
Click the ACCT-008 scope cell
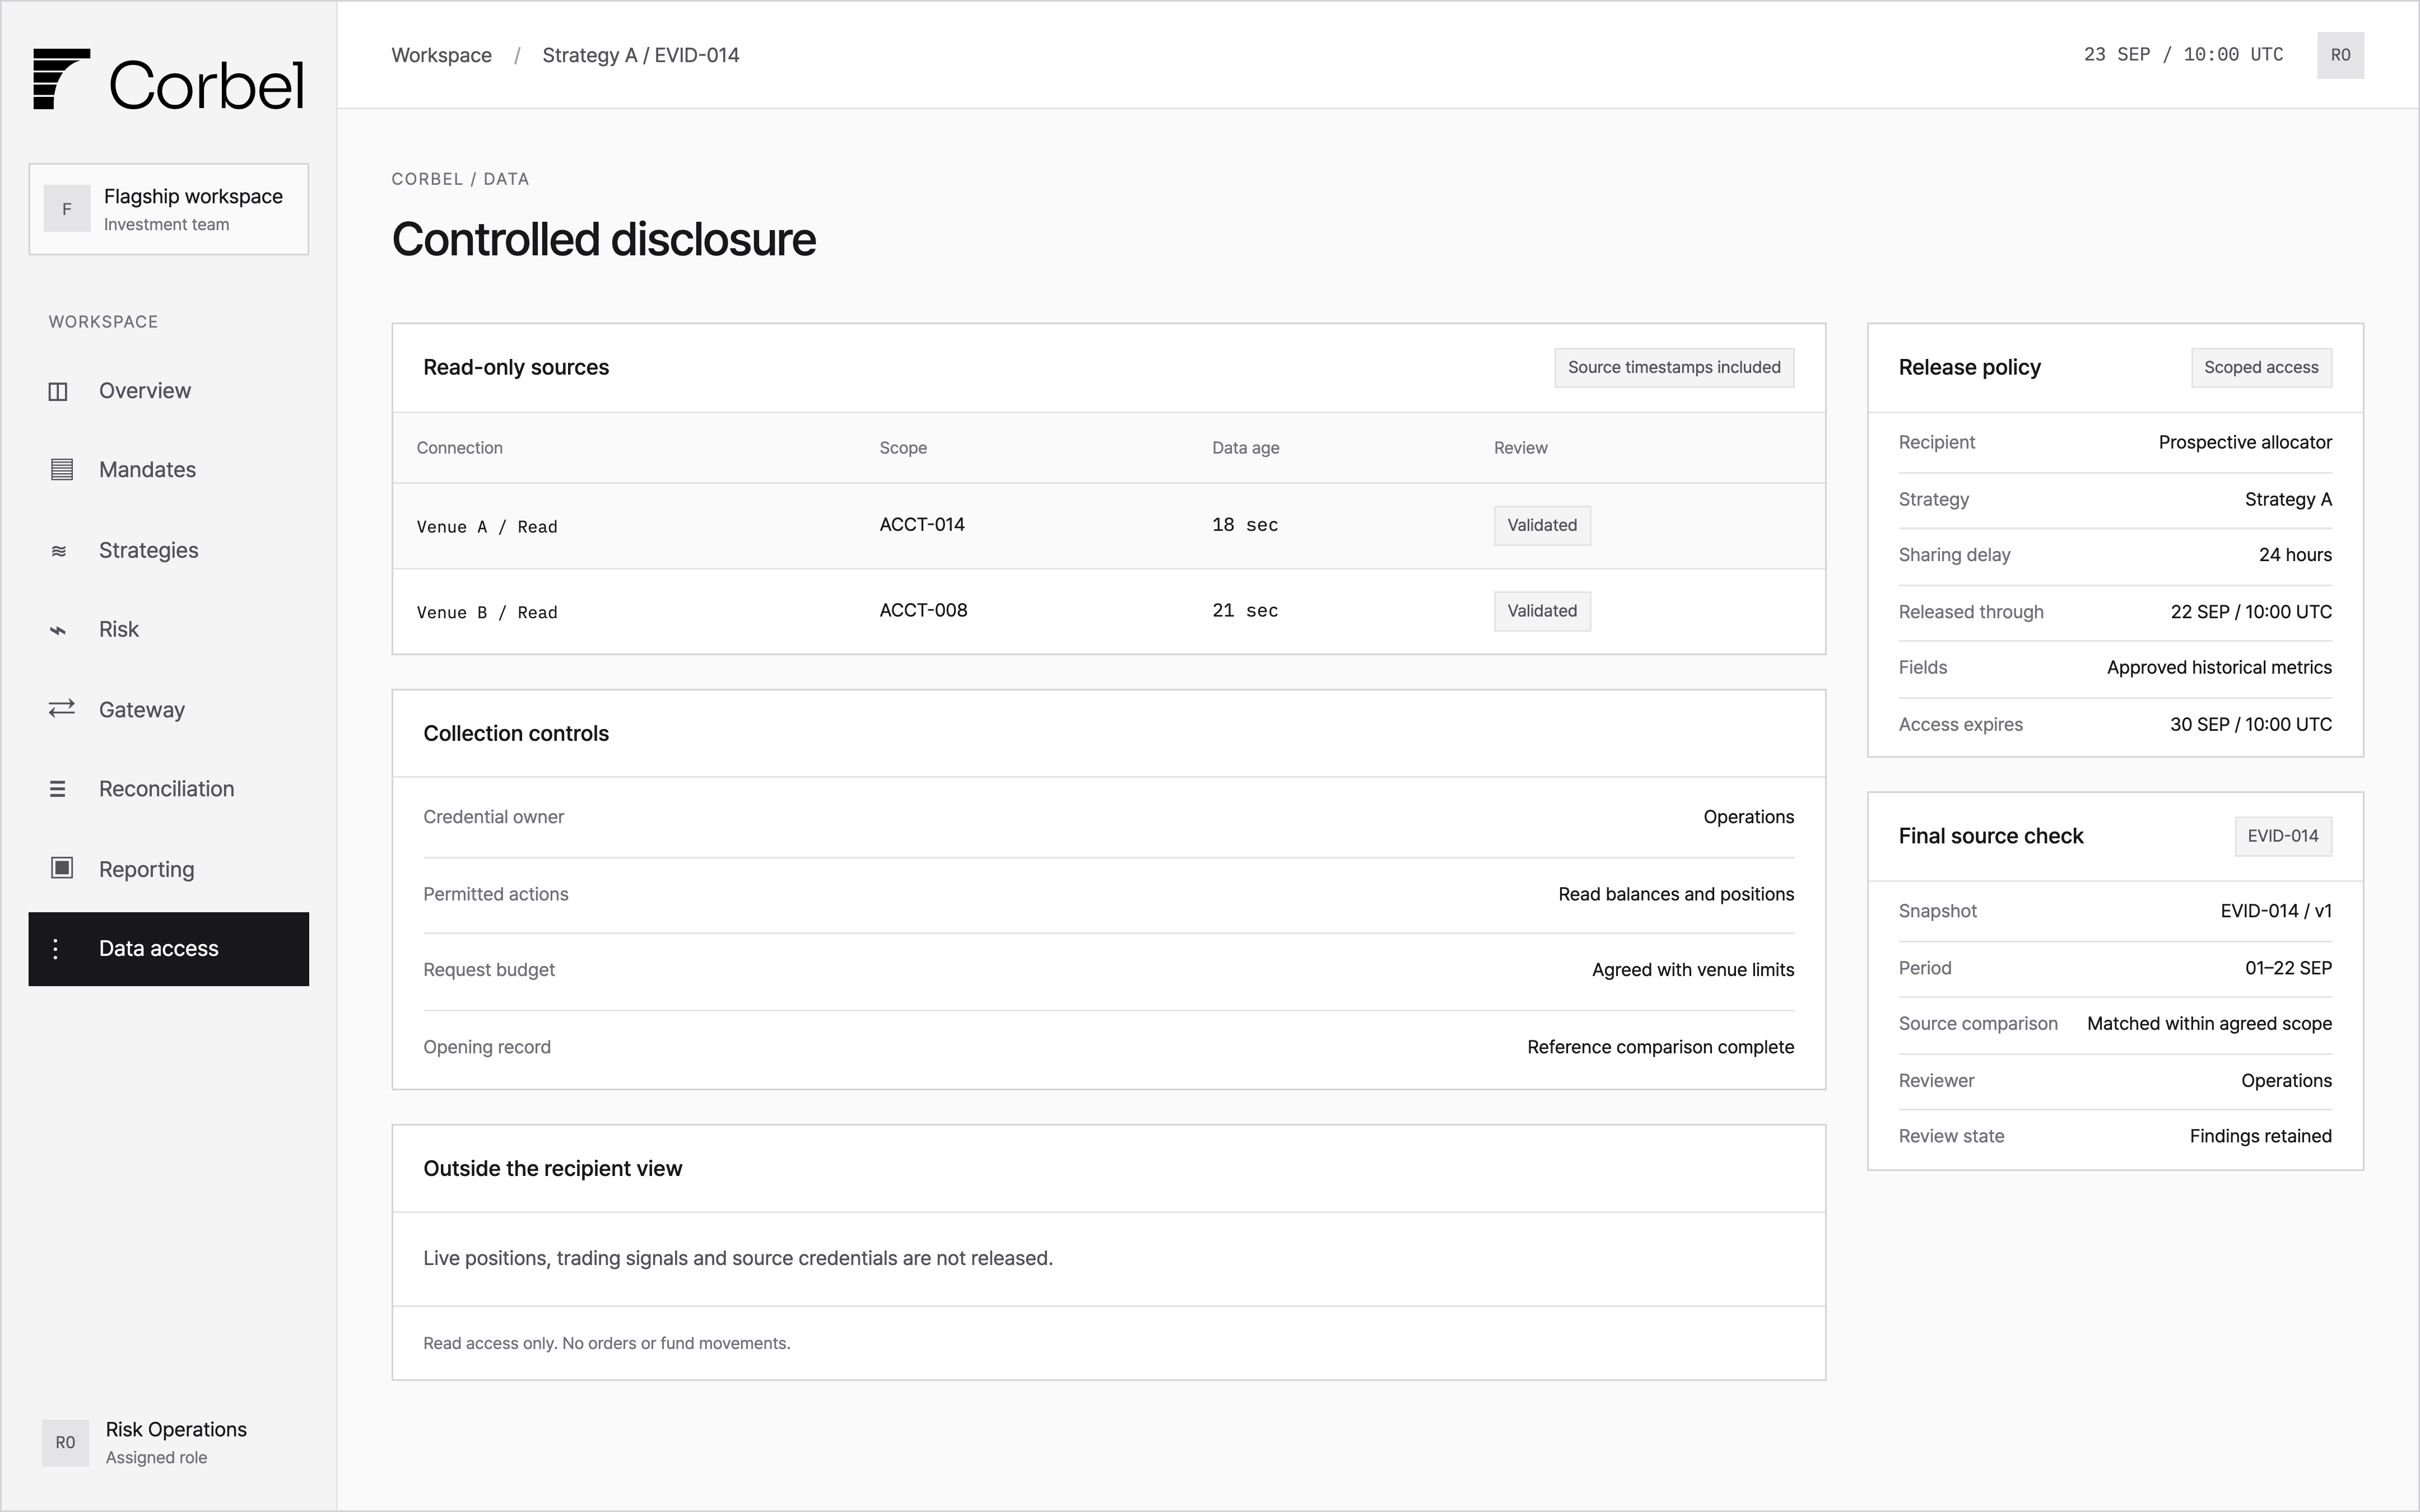point(923,610)
